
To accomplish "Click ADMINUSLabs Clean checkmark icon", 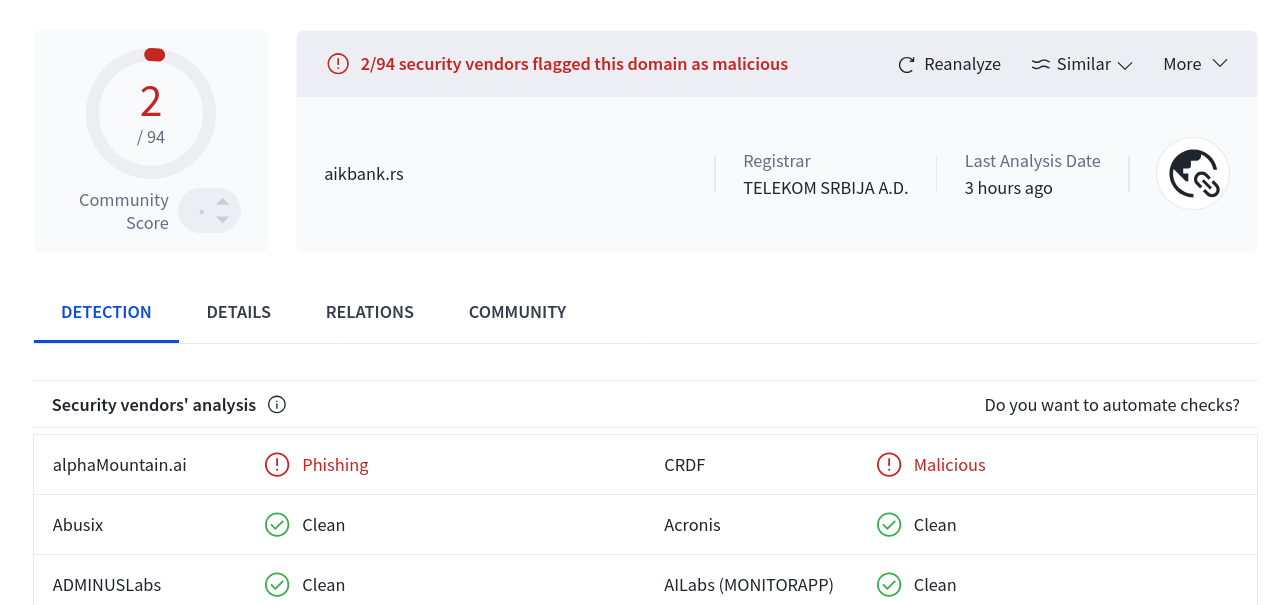I will 277,585.
